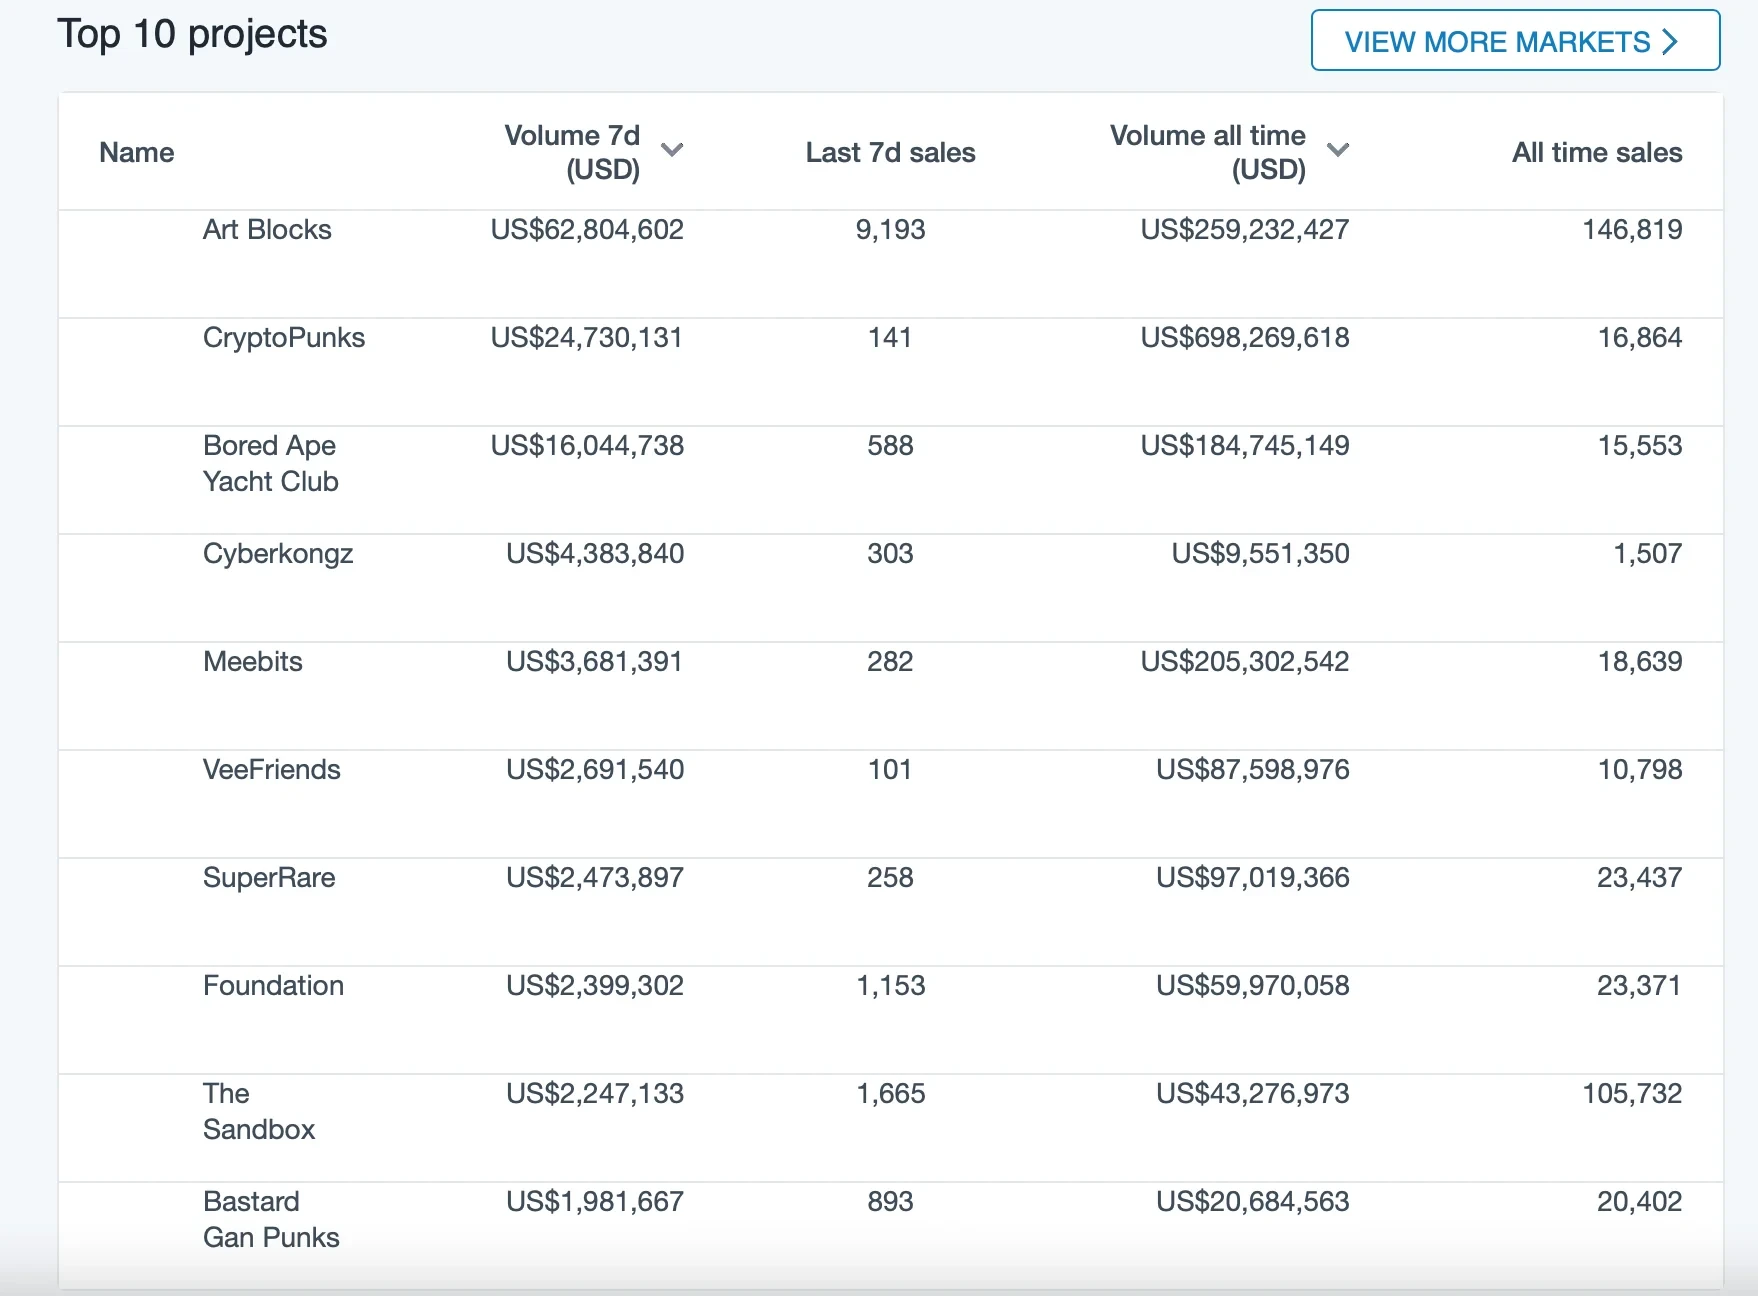Click Bored Ape 588 weekly sales value
The image size is (1758, 1296).
click(x=890, y=446)
